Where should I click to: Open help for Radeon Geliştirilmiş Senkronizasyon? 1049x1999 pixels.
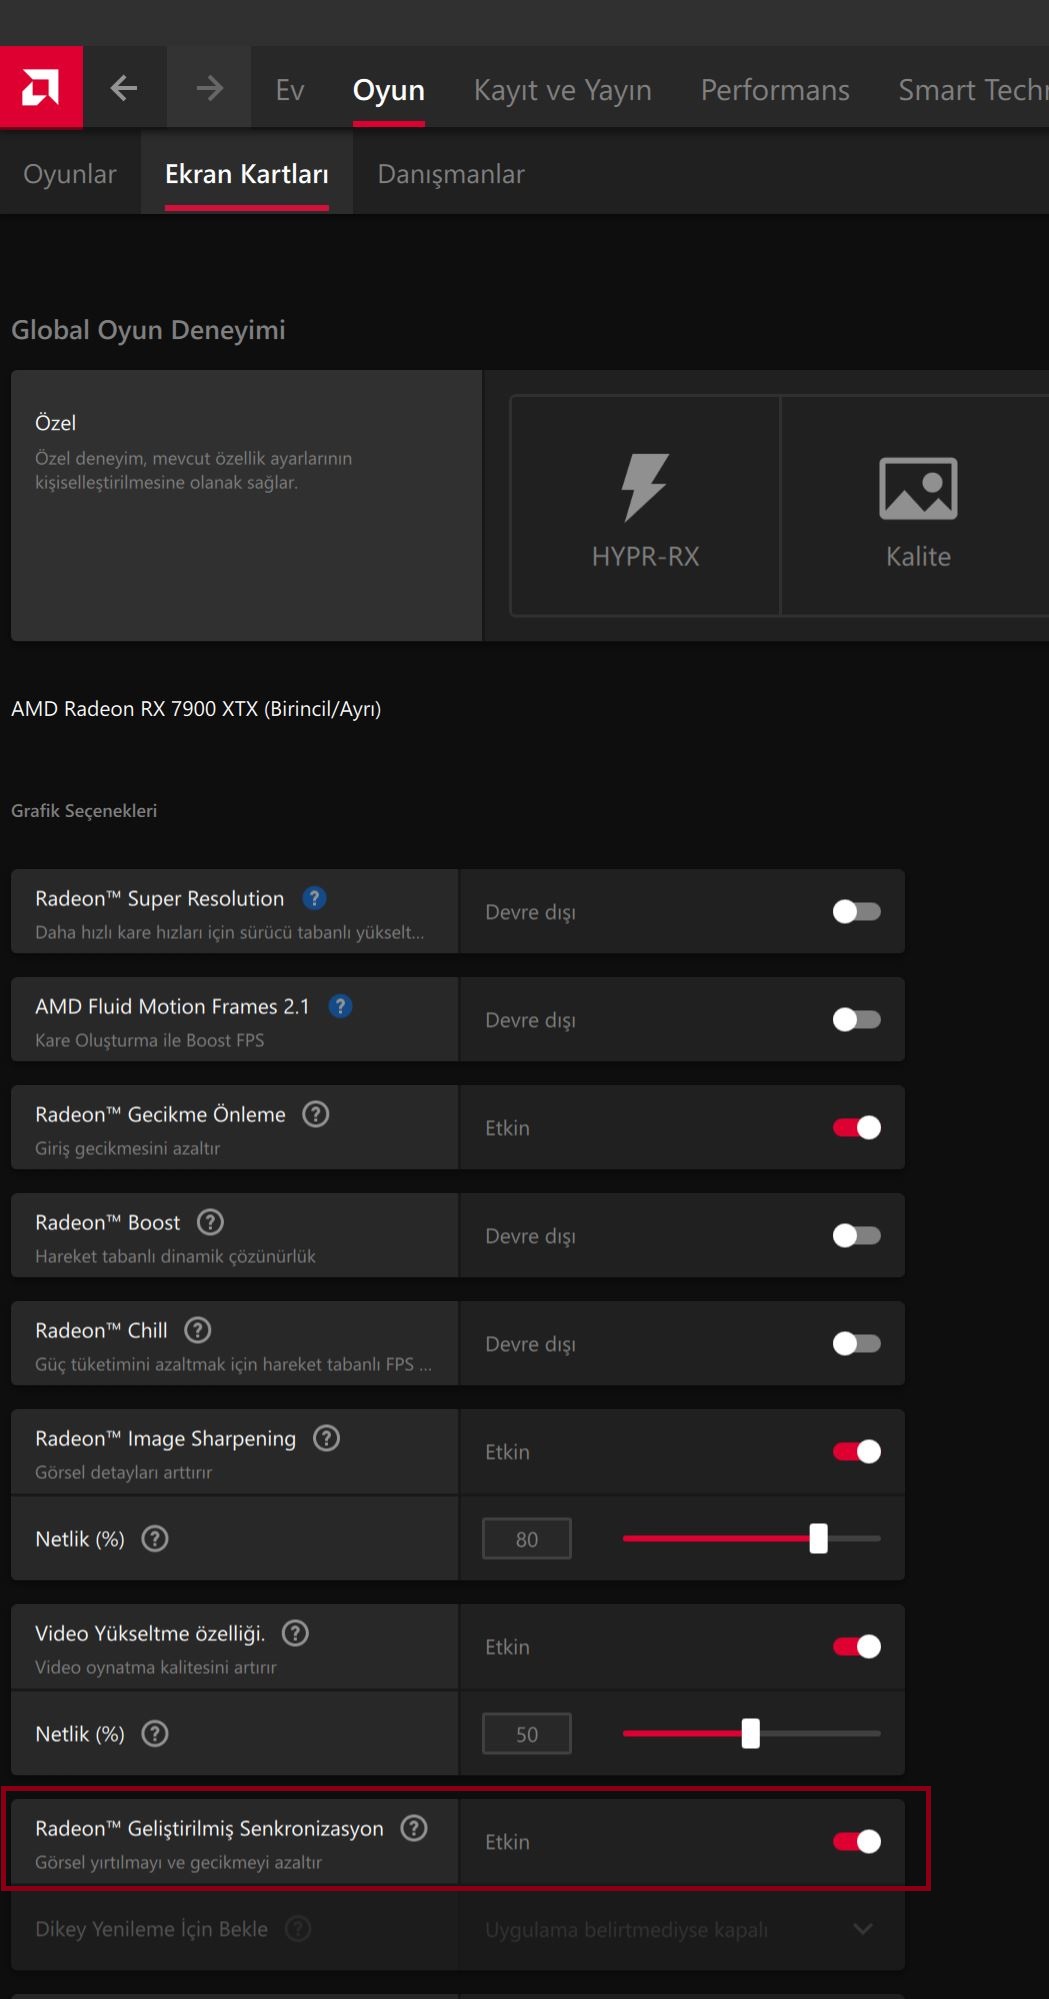[x=414, y=1828]
